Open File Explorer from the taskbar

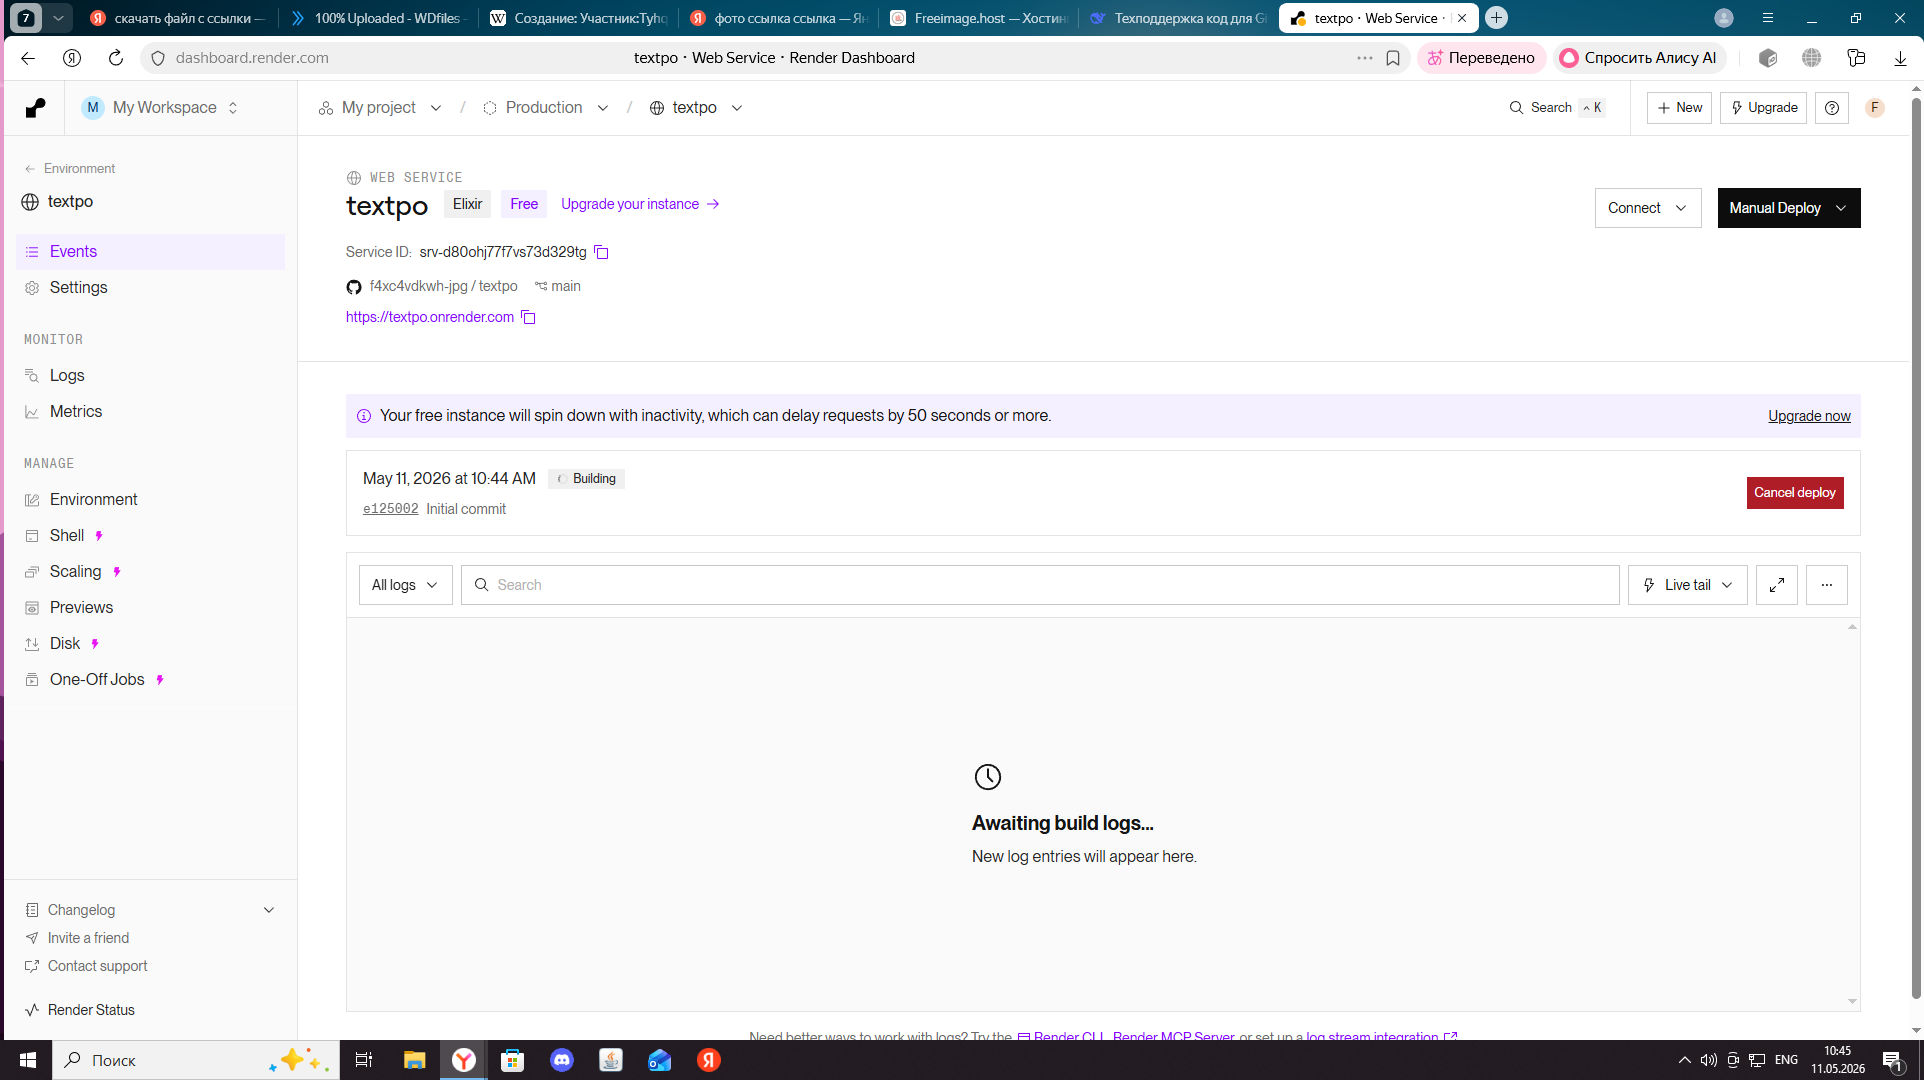[414, 1060]
